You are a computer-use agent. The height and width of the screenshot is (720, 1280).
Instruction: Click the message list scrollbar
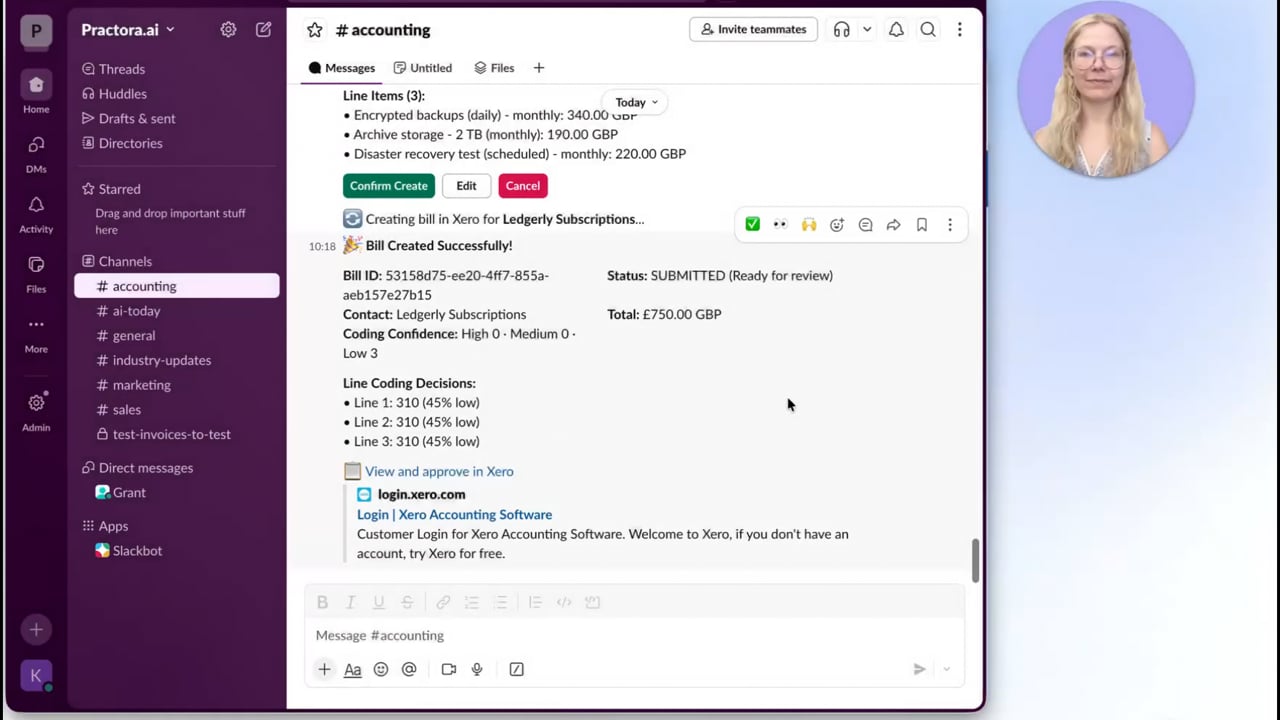pos(975,561)
